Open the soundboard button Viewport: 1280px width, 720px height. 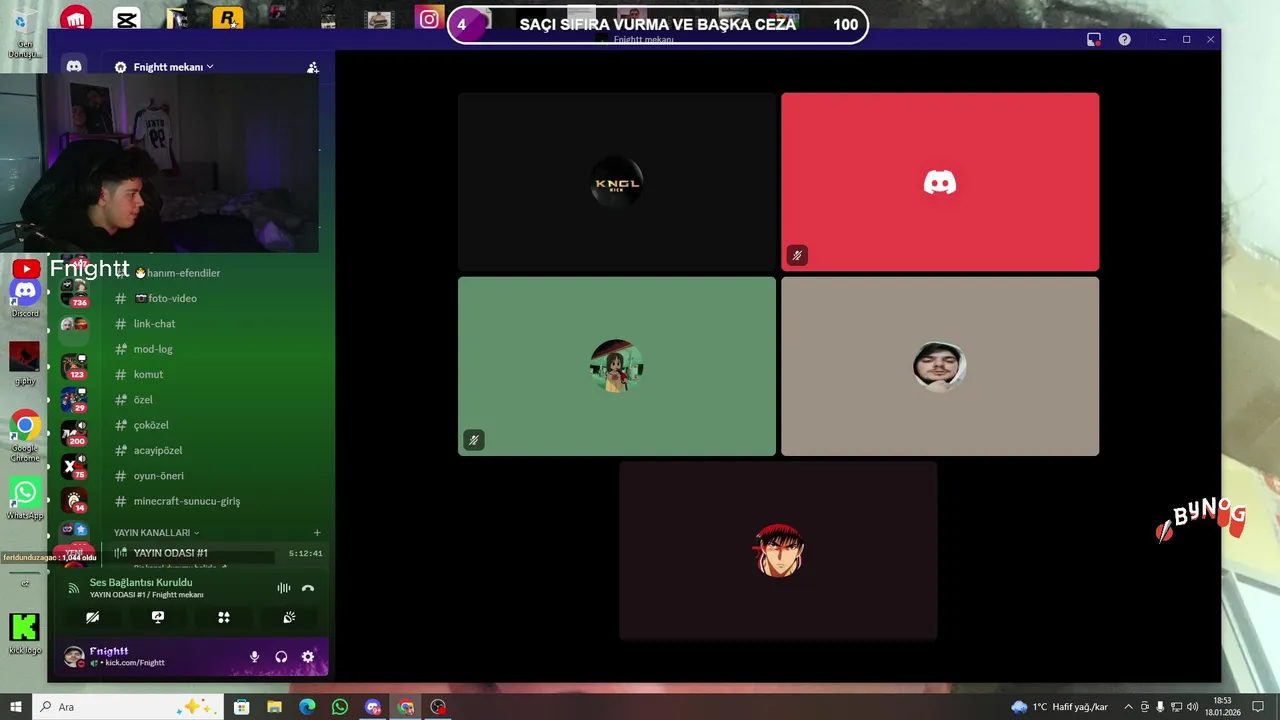pos(289,617)
